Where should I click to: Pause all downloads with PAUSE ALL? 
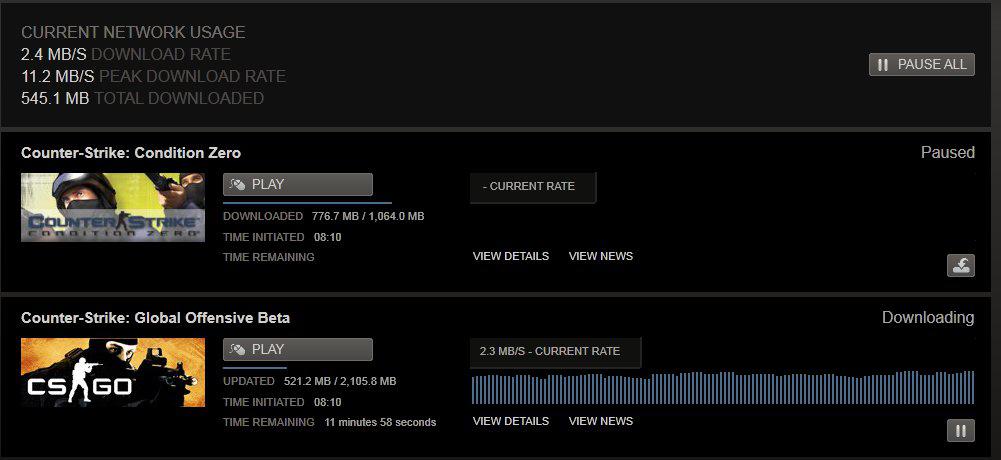(921, 64)
